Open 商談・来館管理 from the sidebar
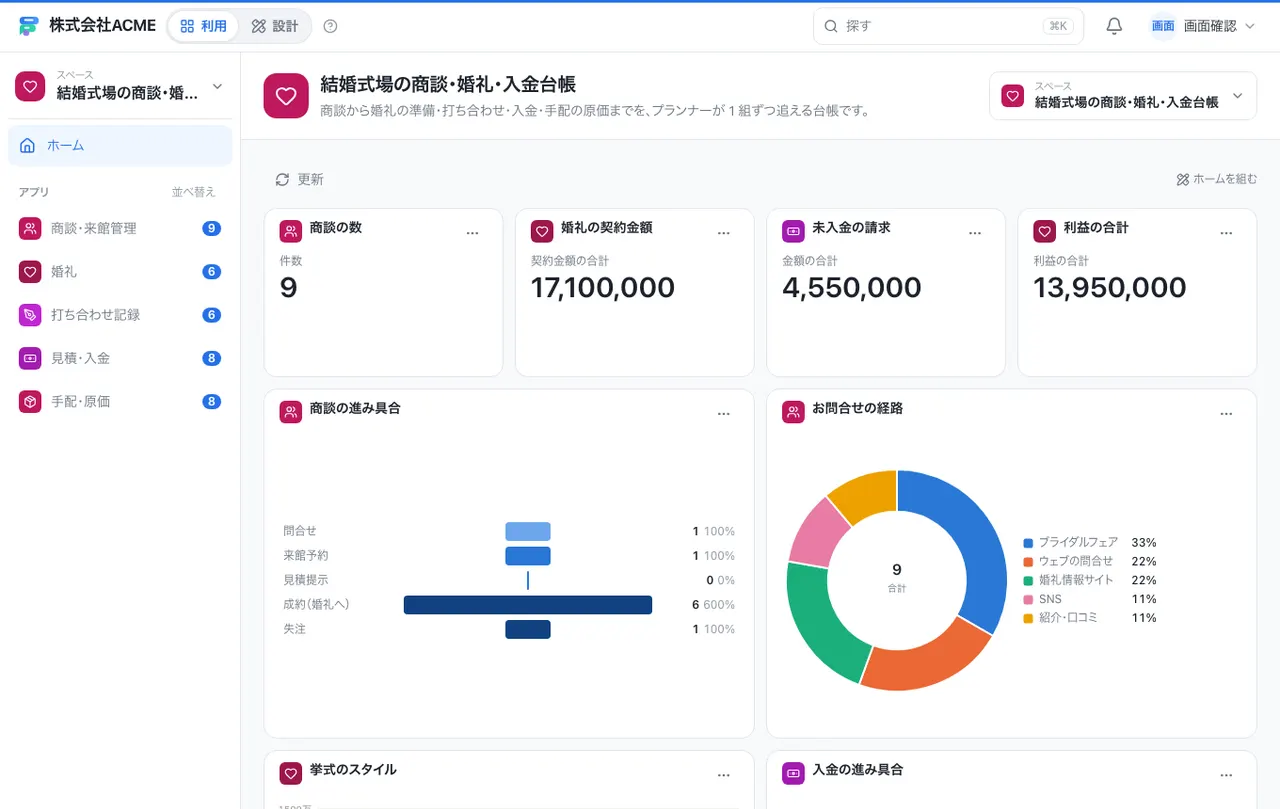The width and height of the screenshot is (1280, 809). coord(120,229)
